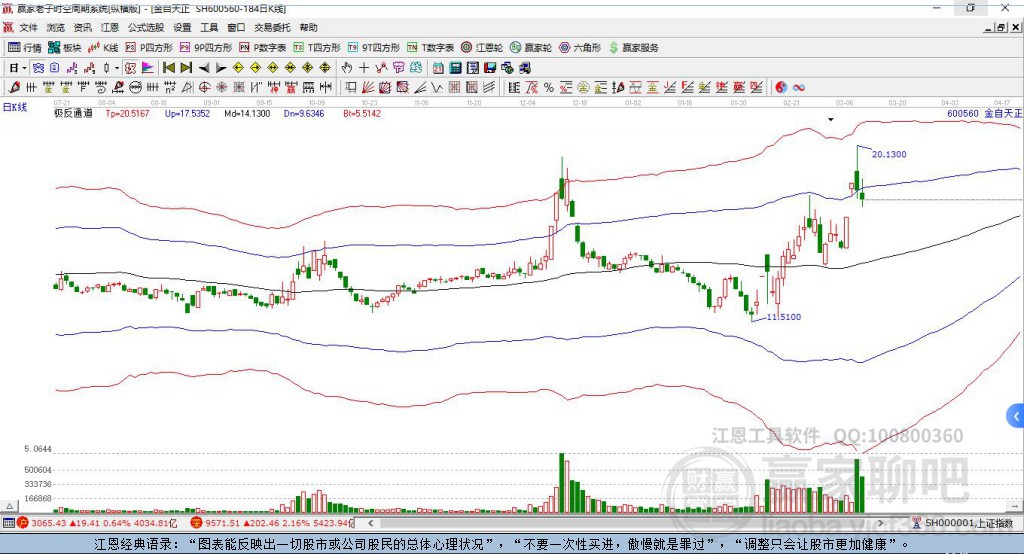Viewport: 1024px width, 554px height.
Task: Click the colorful flag icon
Action: pos(148,68)
